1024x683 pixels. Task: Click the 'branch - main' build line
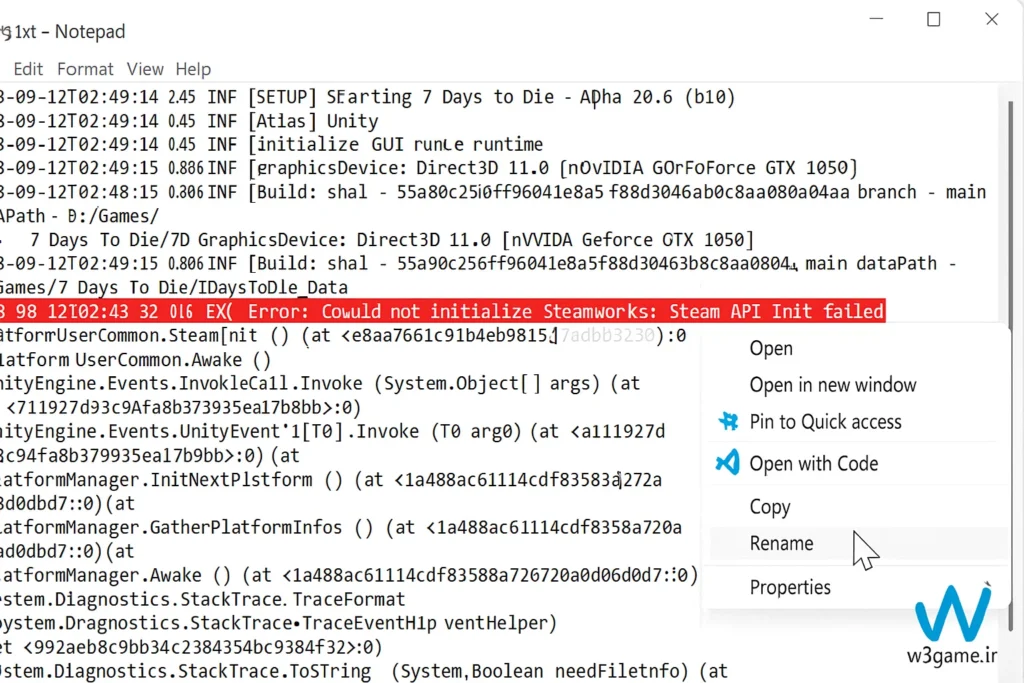tap(493, 192)
